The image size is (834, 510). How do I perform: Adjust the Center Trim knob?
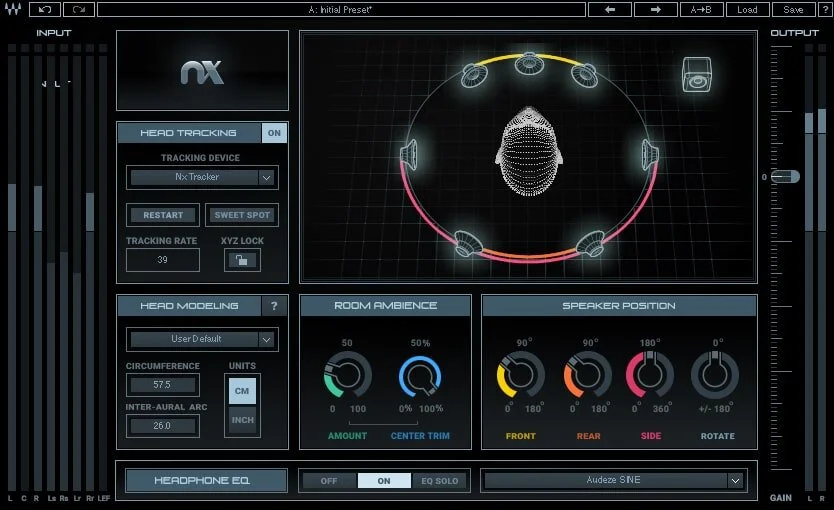click(420, 375)
